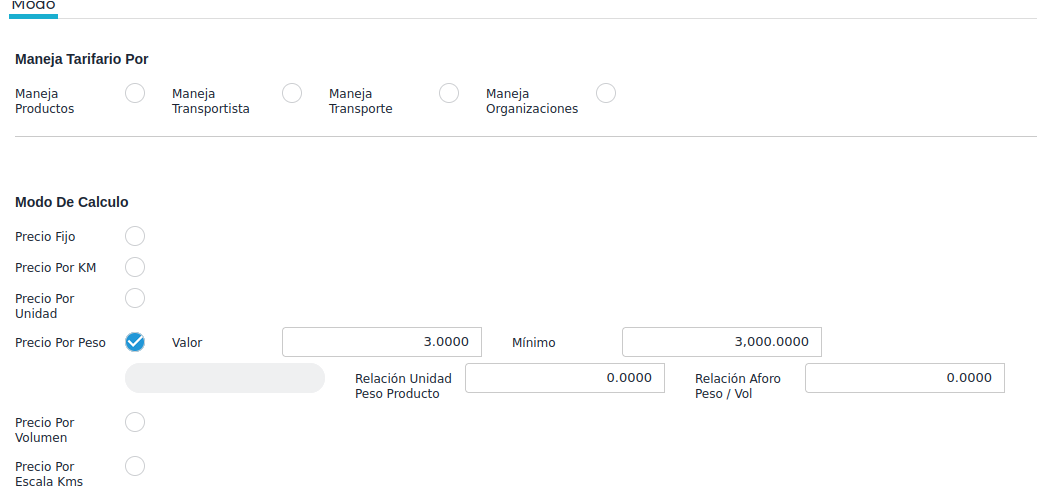Screen dimensions: 1037x493
Task: Enable the Maneja Transportista checkbox
Action: point(292,93)
